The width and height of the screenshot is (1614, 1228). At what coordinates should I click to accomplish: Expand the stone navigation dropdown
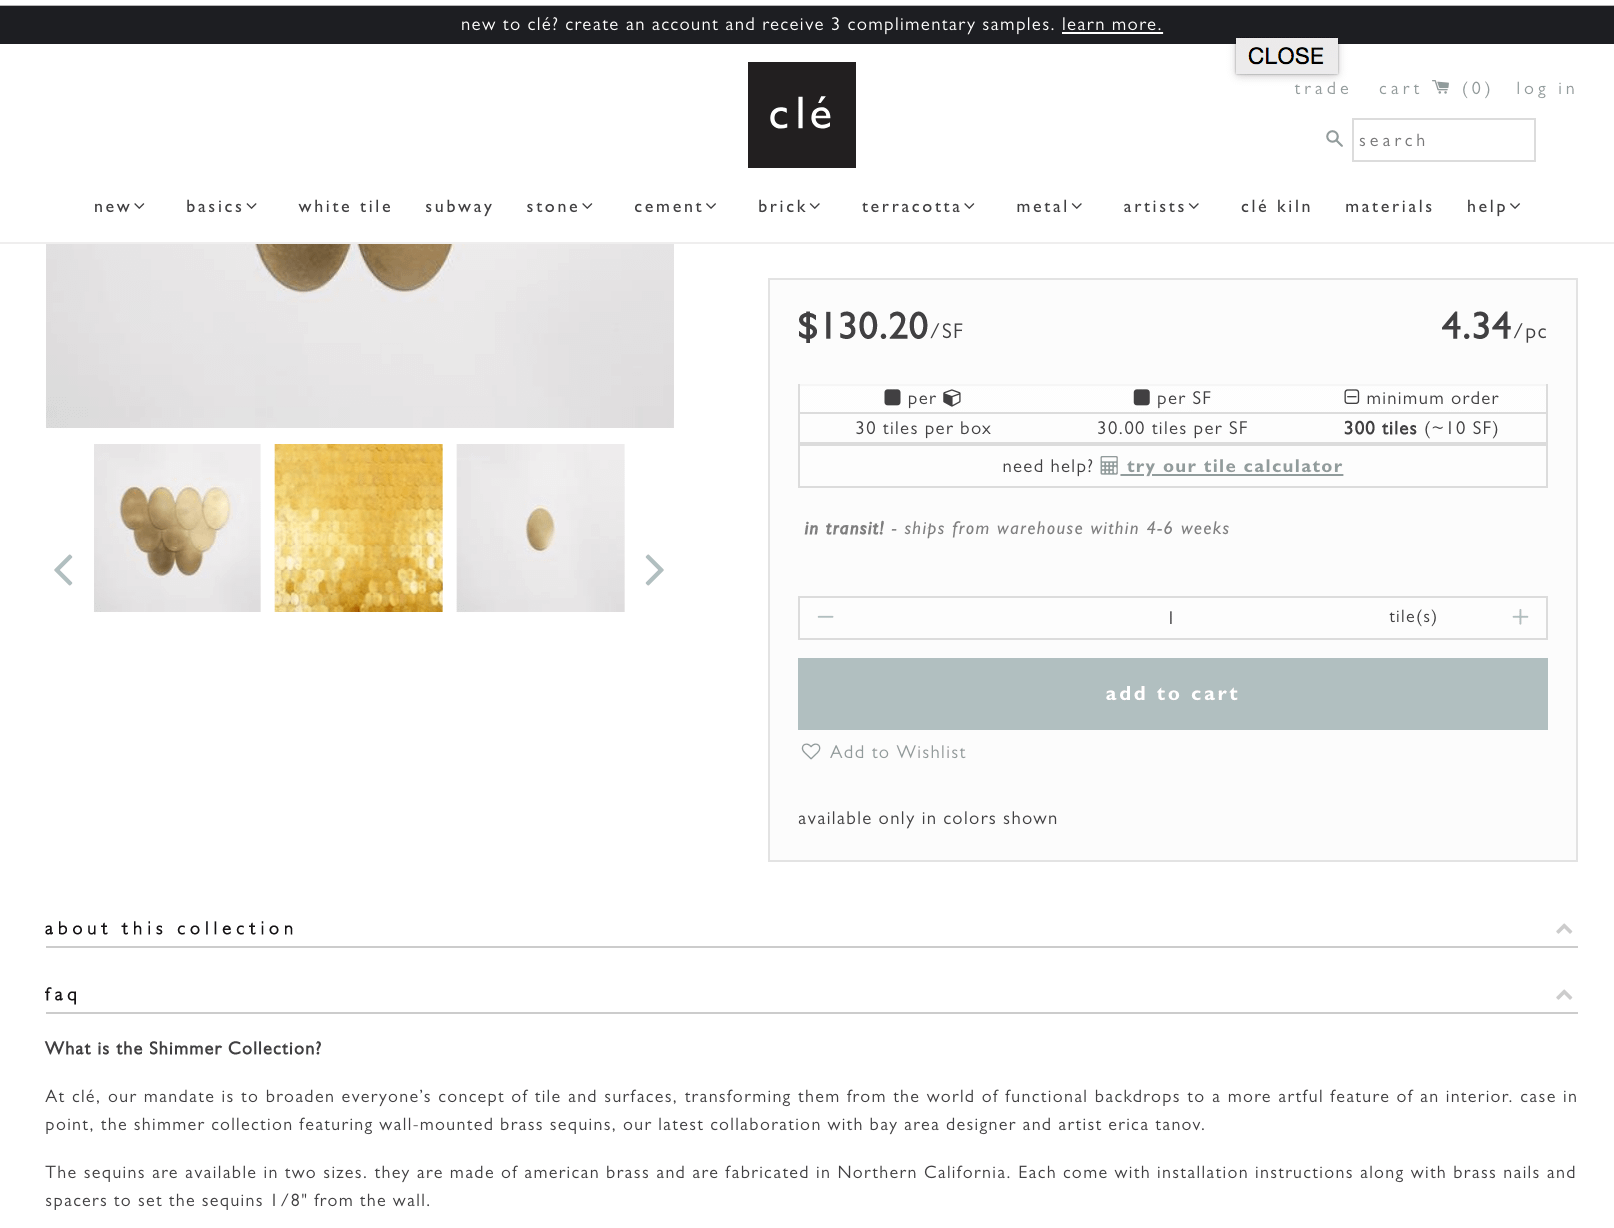pyautogui.click(x=560, y=206)
